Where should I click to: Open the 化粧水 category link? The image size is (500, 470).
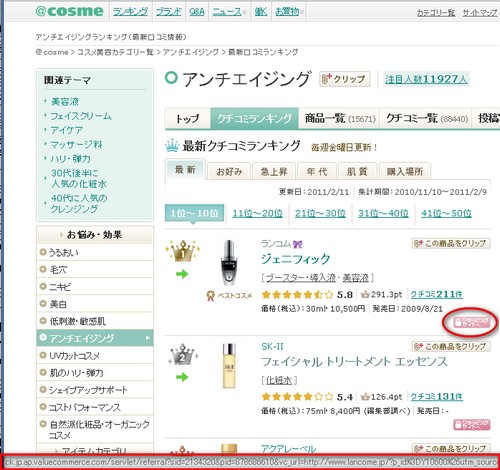click(279, 380)
